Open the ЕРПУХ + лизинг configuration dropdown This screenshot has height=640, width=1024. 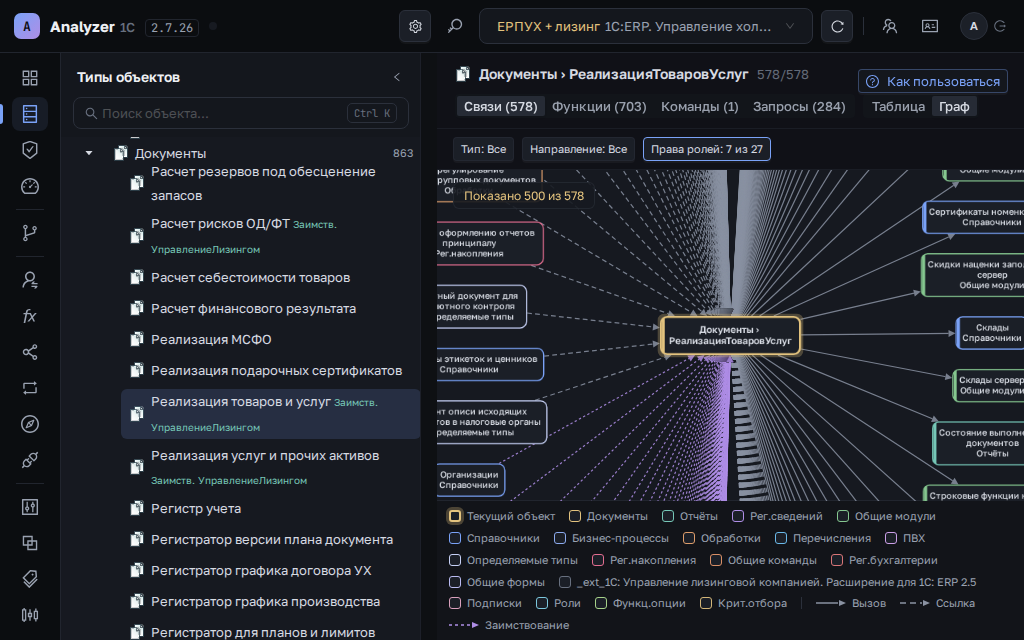click(x=646, y=26)
